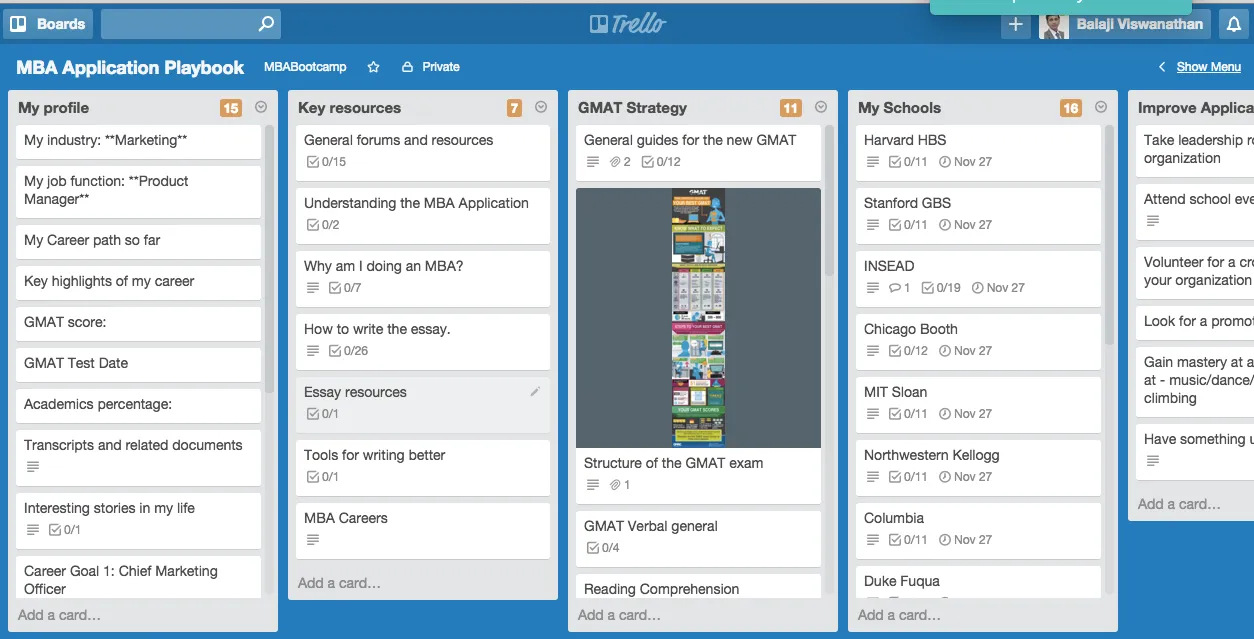Open the Key resources list menu
The height and width of the screenshot is (639, 1254).
(541, 107)
